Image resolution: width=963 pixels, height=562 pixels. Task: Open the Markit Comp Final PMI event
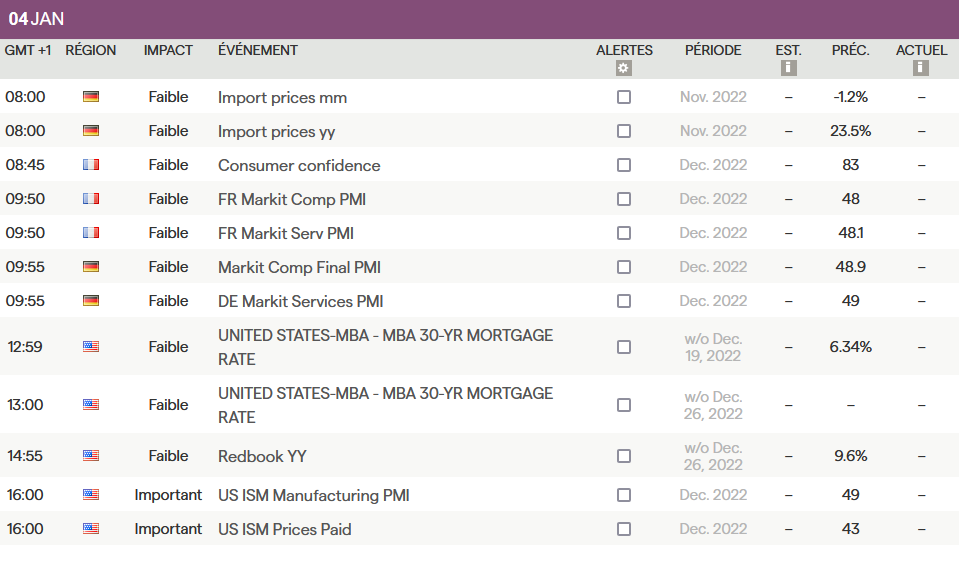[x=299, y=267]
